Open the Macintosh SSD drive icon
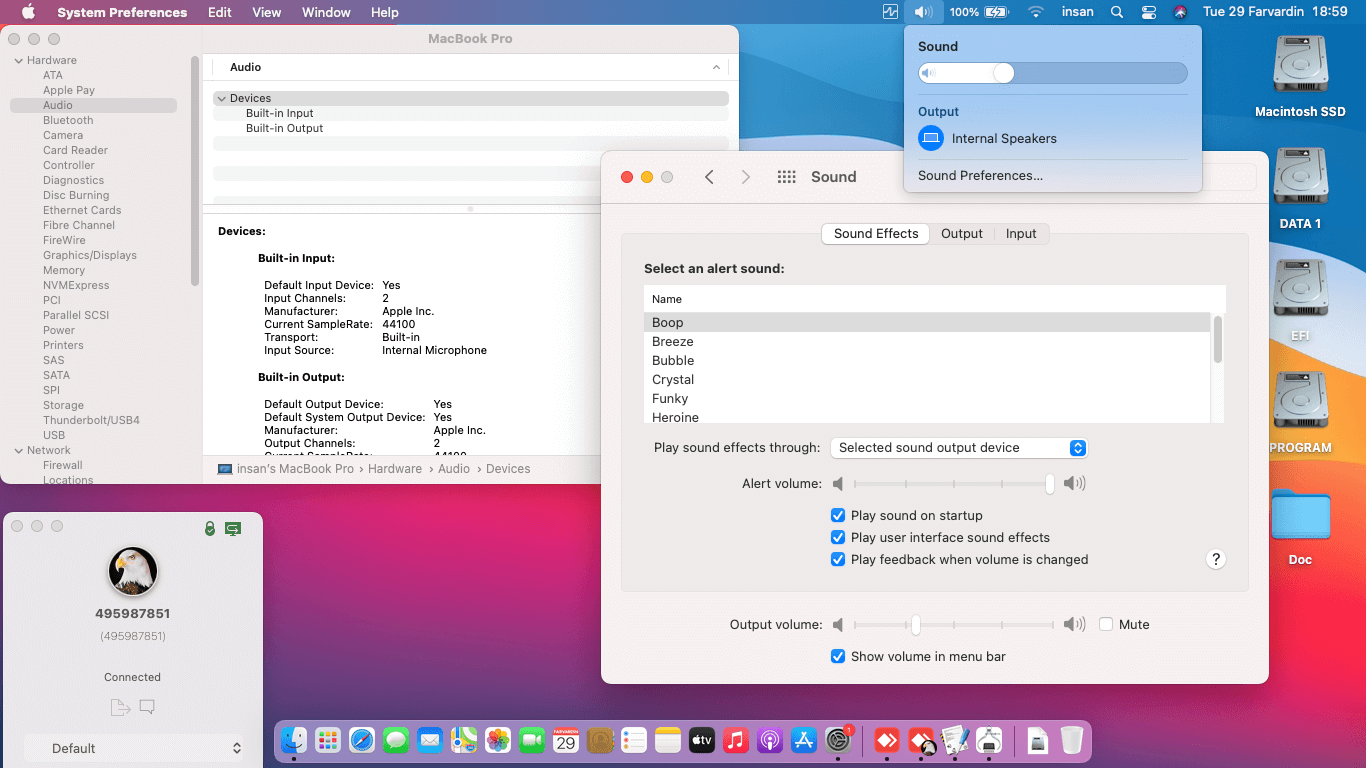This screenshot has width=1366, height=768. tap(1300, 66)
